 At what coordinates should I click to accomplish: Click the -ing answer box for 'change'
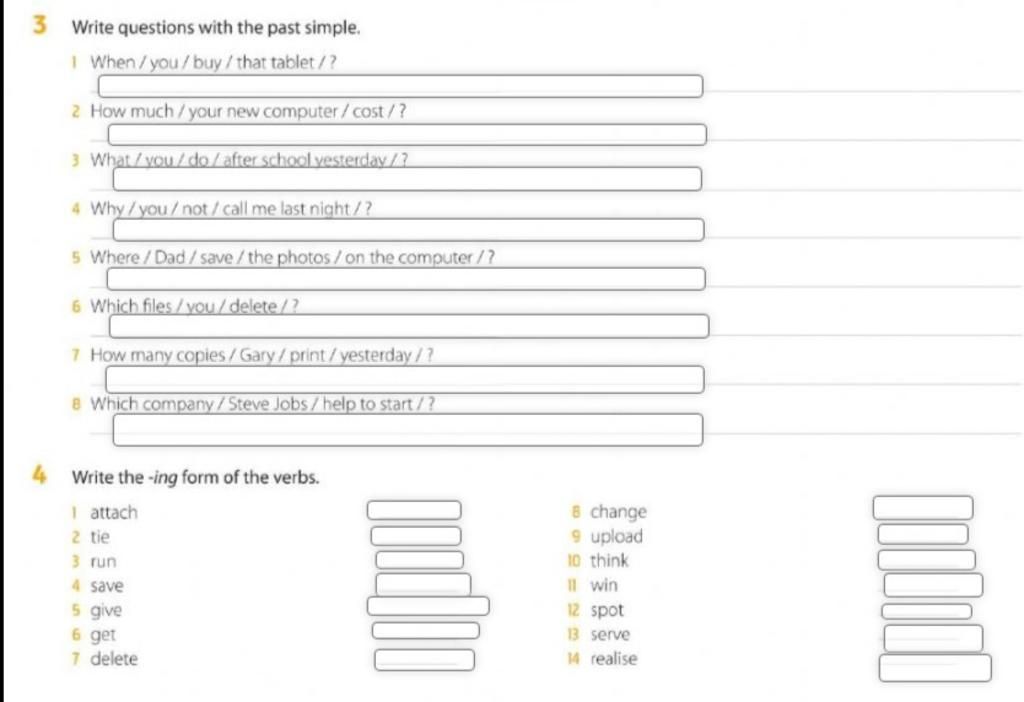923,508
